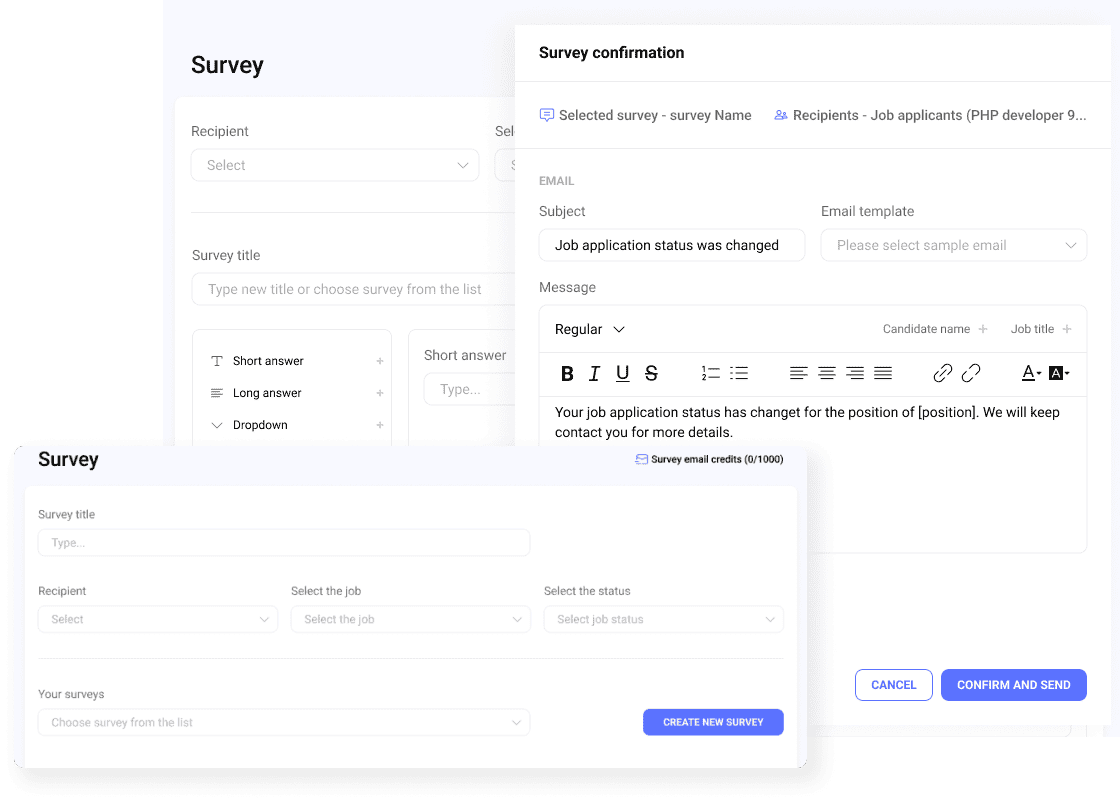
Task: Apply italic formatting to message text
Action: [x=595, y=373]
